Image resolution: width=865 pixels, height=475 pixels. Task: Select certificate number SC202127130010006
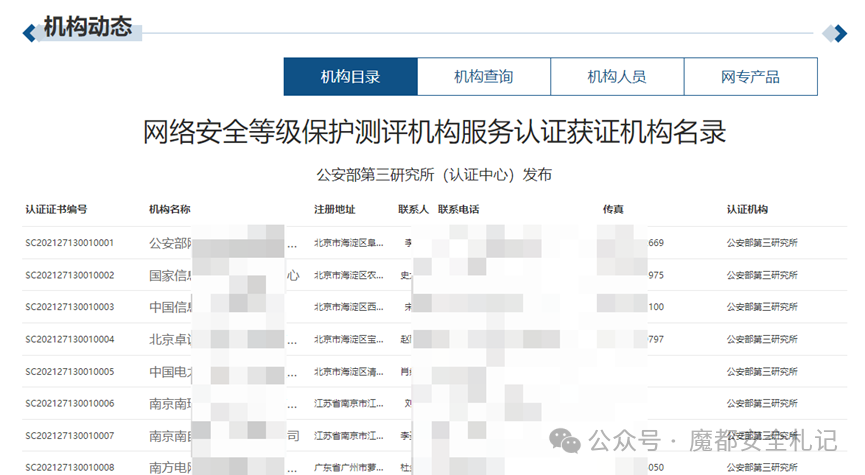(x=70, y=403)
